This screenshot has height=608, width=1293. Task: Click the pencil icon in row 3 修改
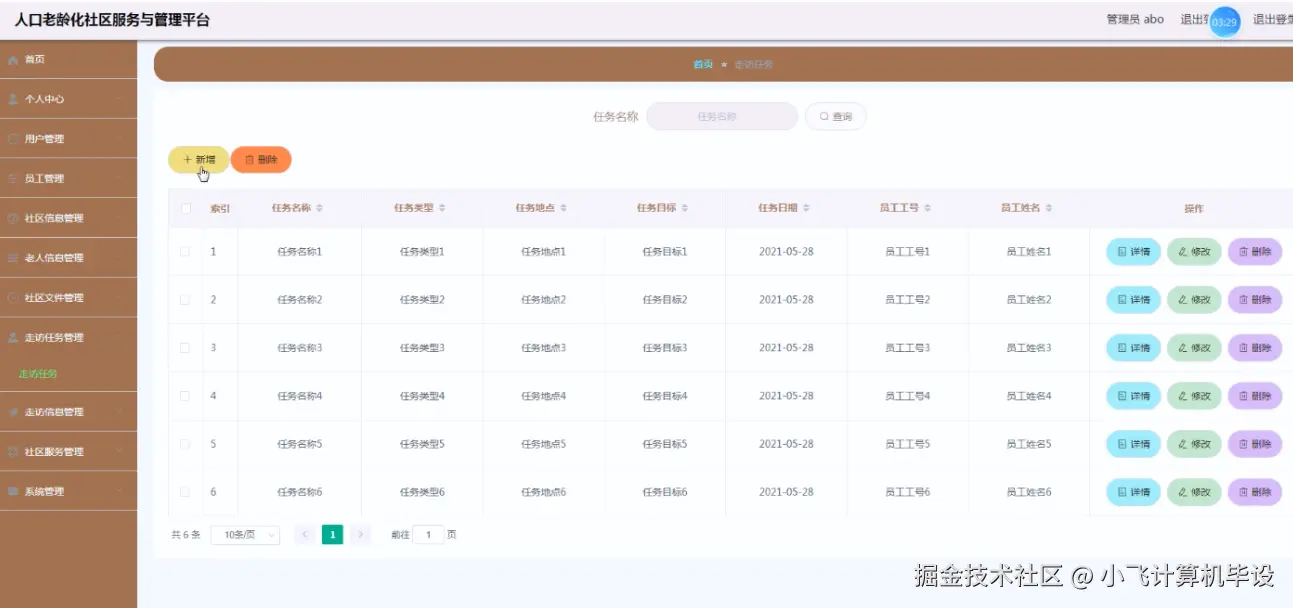tap(1183, 348)
